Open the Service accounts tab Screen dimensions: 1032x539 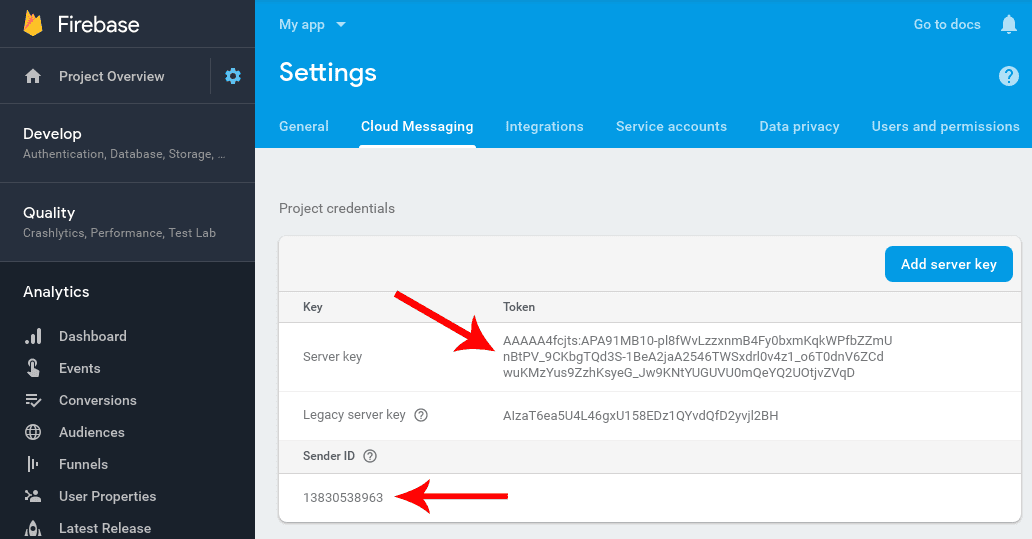pyautogui.click(x=671, y=126)
